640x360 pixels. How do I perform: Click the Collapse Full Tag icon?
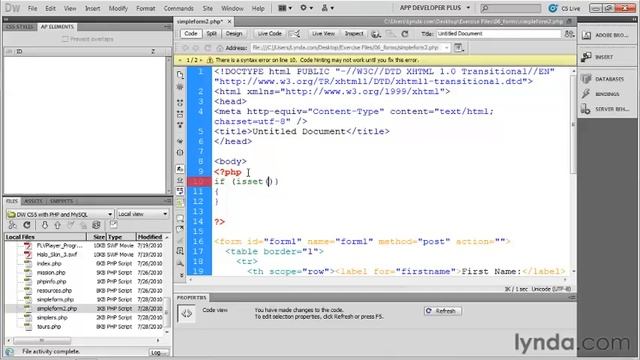click(x=180, y=103)
